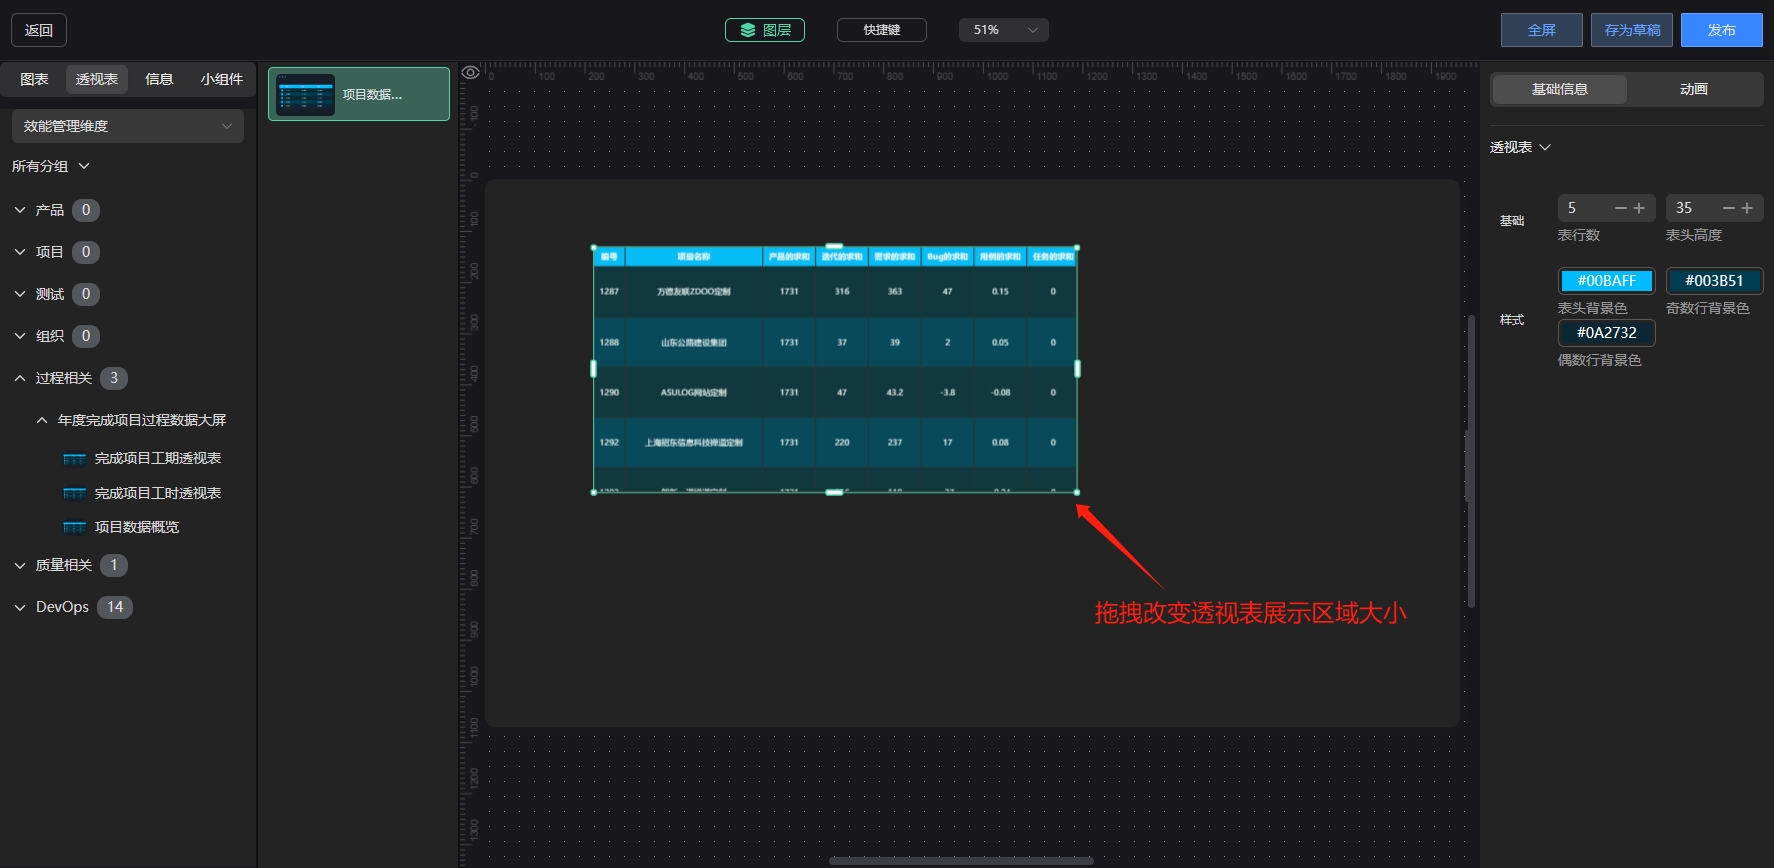Click the 完成项目工期透视表 table icon
1774x868 pixels.
click(x=75, y=459)
